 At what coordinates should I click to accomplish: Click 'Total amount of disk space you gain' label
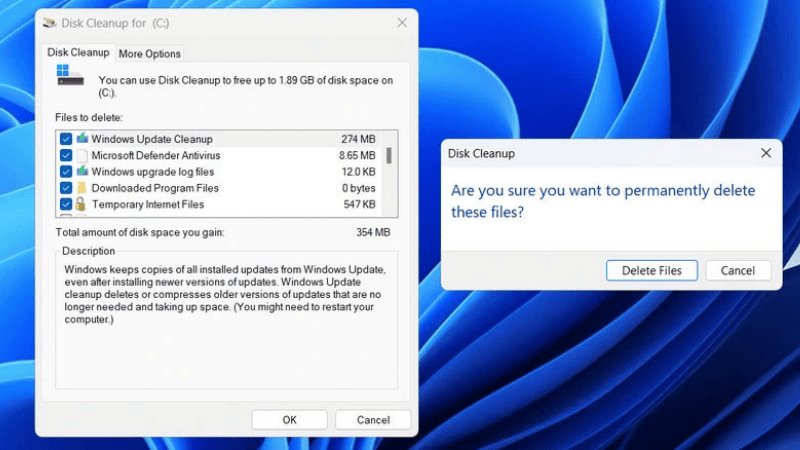click(x=140, y=232)
